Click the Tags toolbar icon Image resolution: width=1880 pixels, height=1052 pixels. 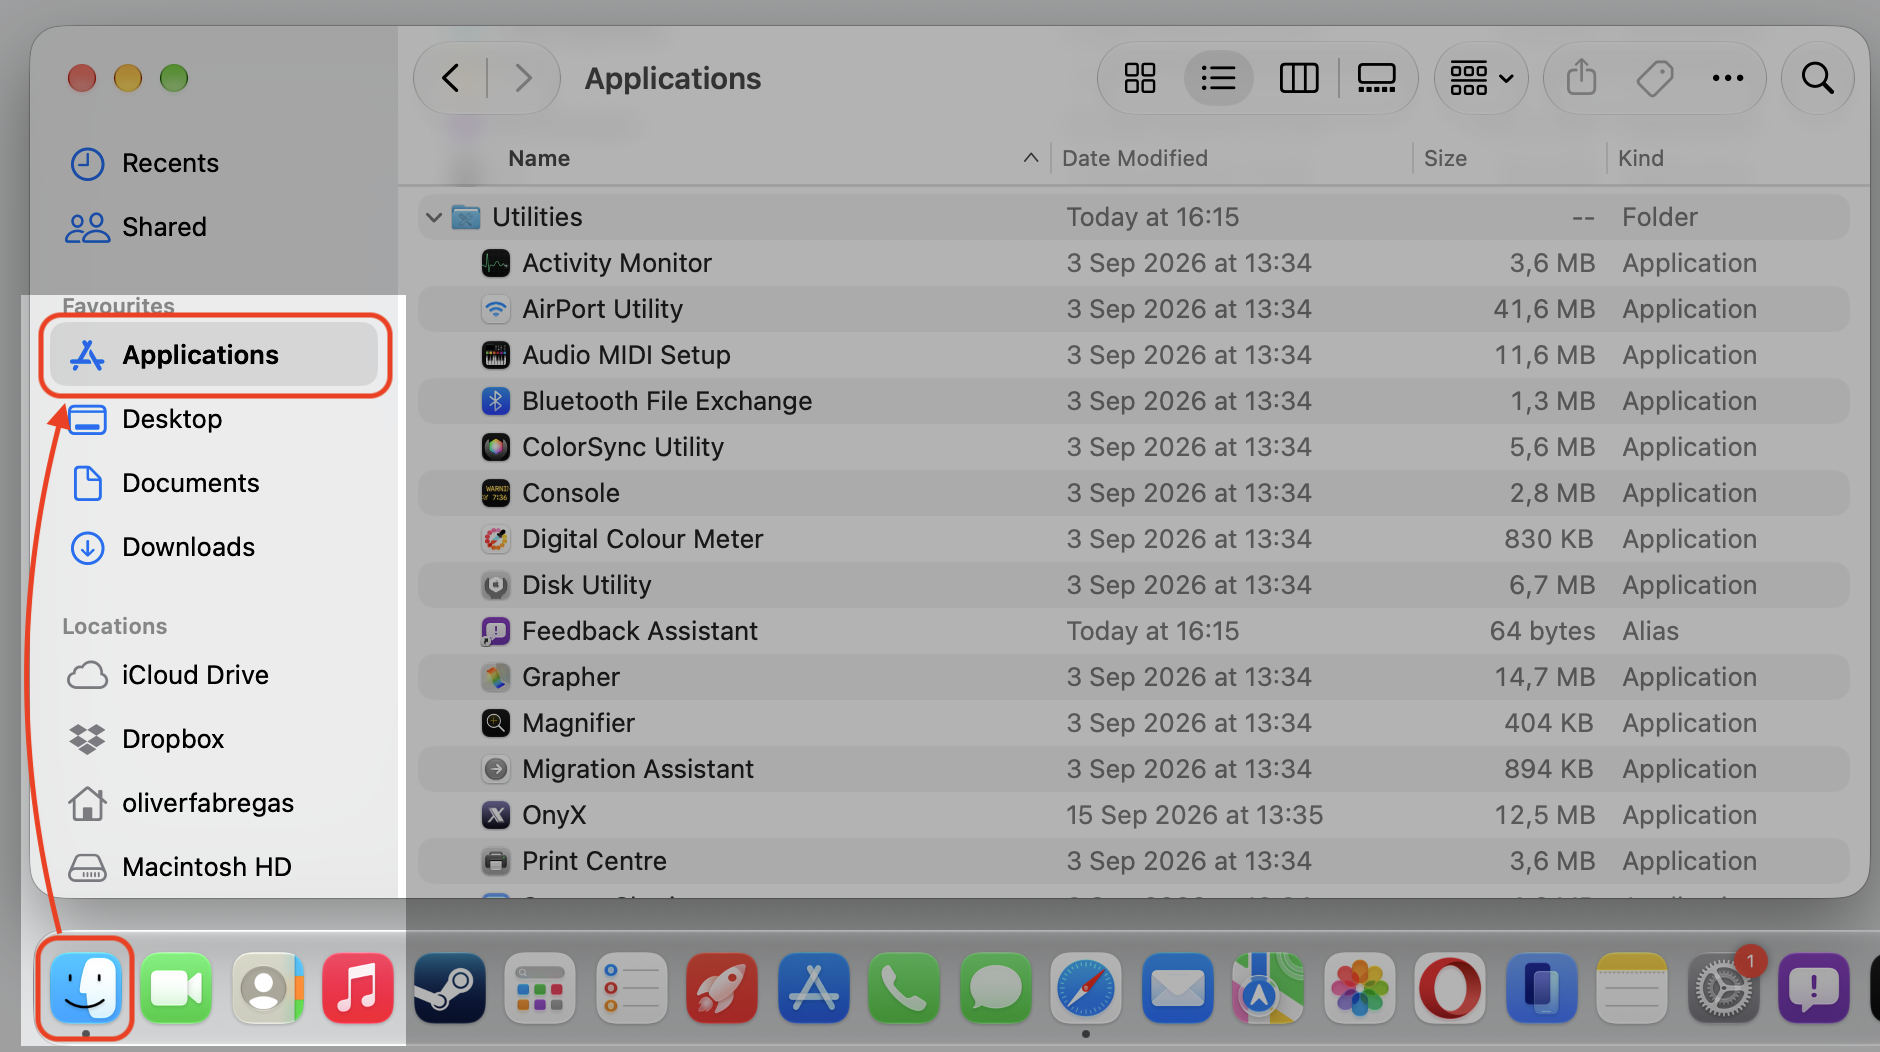coord(1655,78)
